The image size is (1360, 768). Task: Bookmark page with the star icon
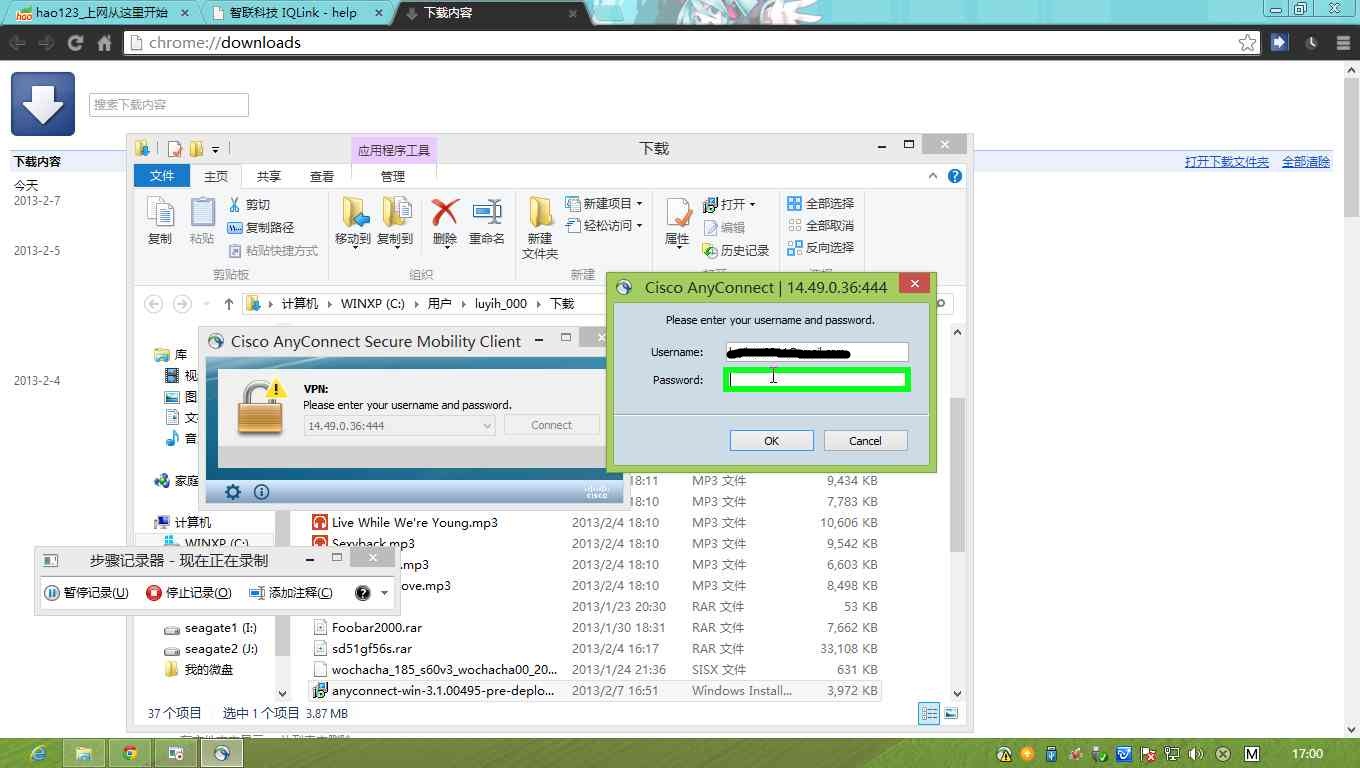pyautogui.click(x=1247, y=42)
